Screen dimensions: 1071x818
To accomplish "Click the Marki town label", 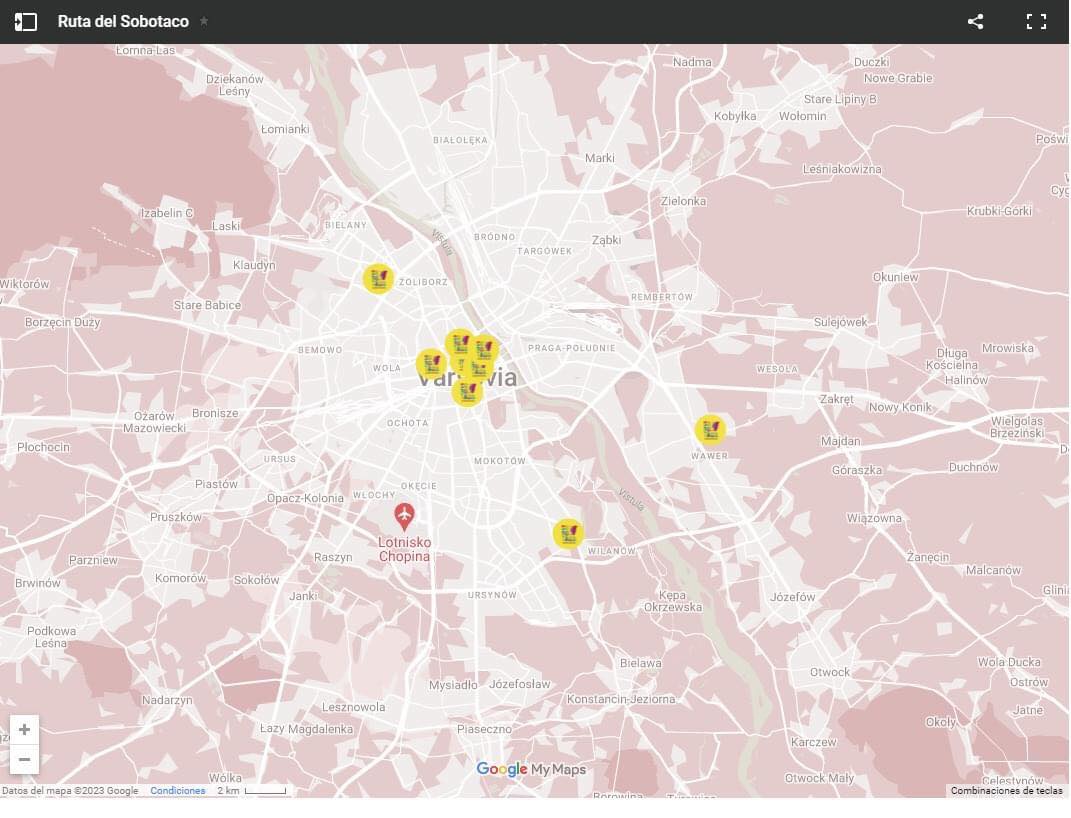I will [x=599, y=158].
